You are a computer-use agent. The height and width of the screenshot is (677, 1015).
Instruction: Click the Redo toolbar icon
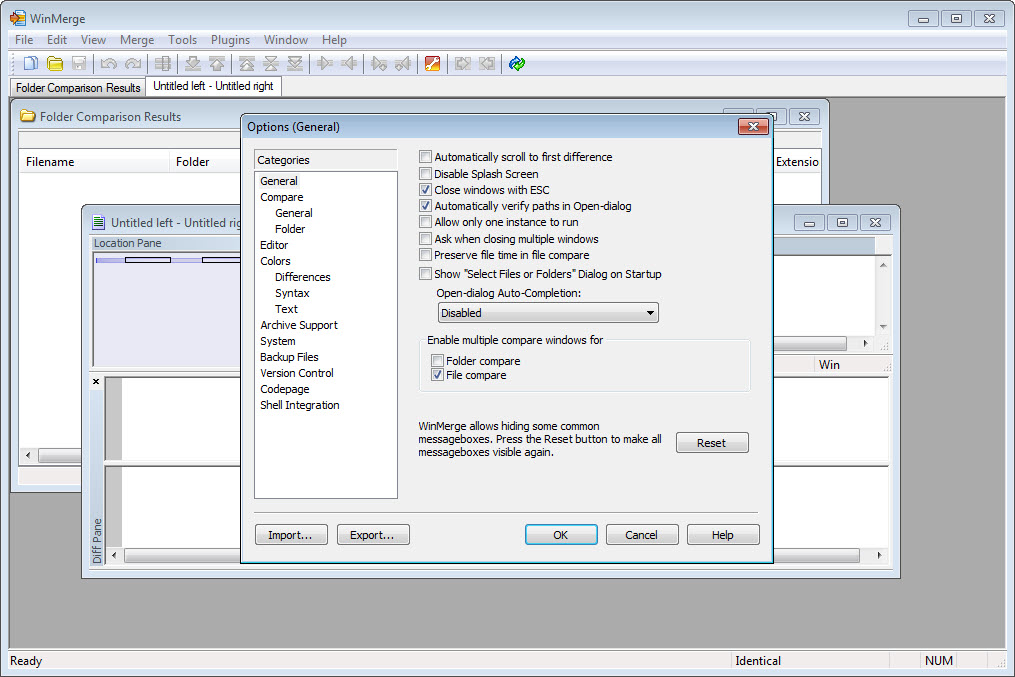pyautogui.click(x=133, y=63)
